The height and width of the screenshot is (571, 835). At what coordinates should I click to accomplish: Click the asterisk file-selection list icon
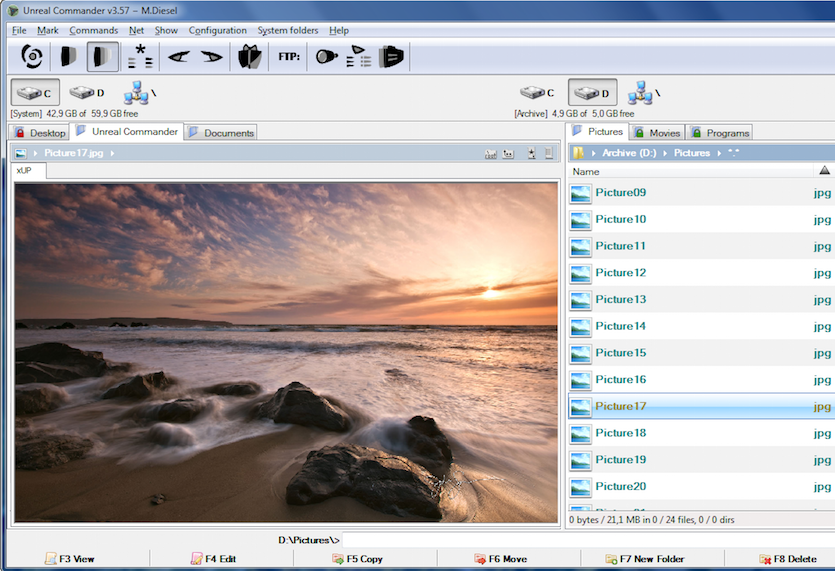pos(141,56)
